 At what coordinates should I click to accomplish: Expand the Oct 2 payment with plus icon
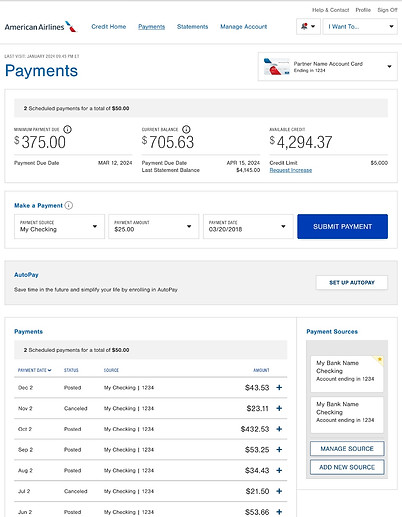[279, 429]
